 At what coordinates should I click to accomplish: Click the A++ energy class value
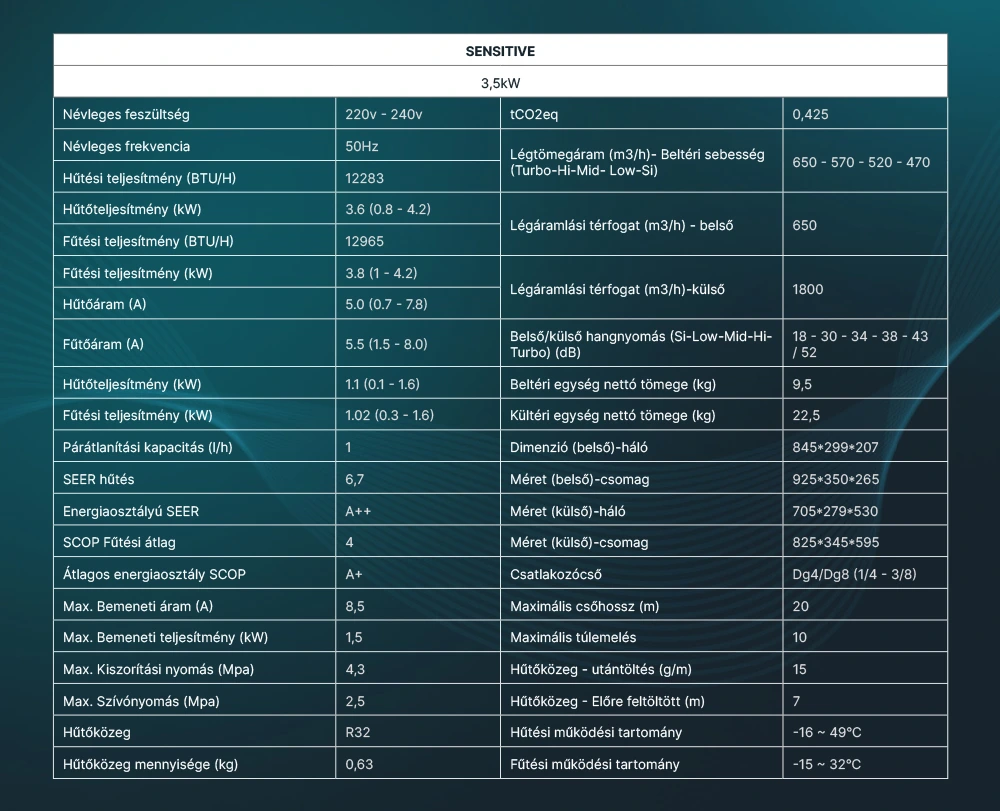point(359,511)
